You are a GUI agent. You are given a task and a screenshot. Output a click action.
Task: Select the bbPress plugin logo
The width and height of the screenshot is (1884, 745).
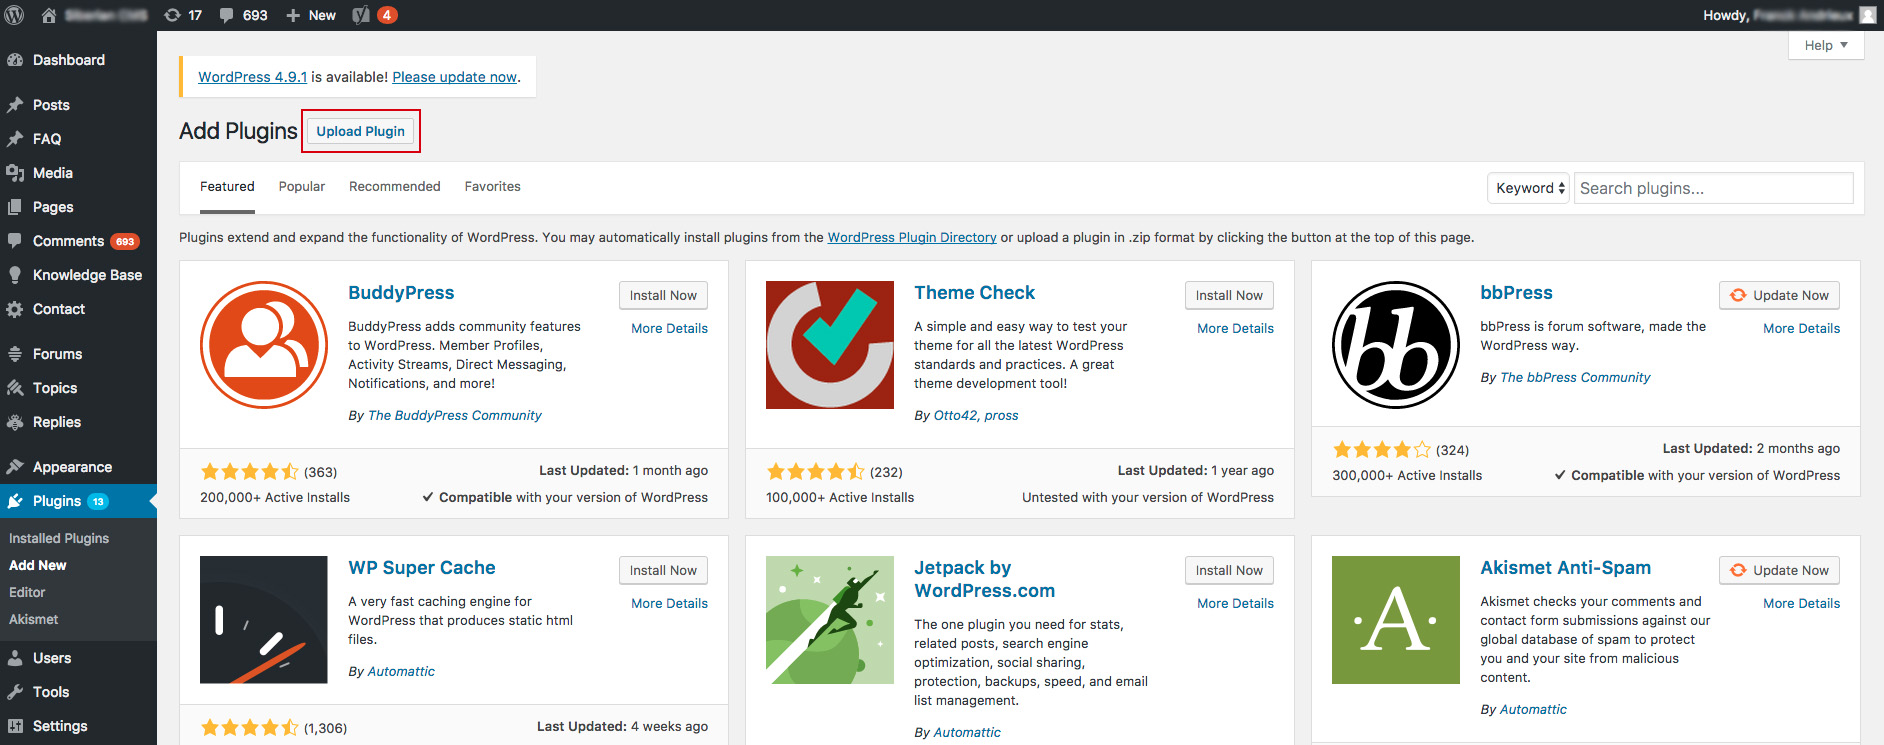(x=1396, y=345)
